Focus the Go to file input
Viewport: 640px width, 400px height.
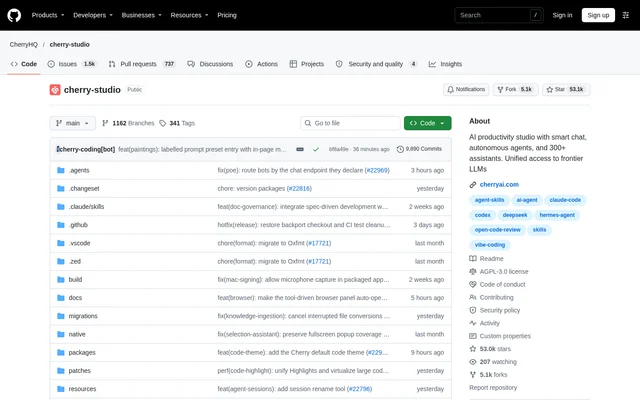350,123
